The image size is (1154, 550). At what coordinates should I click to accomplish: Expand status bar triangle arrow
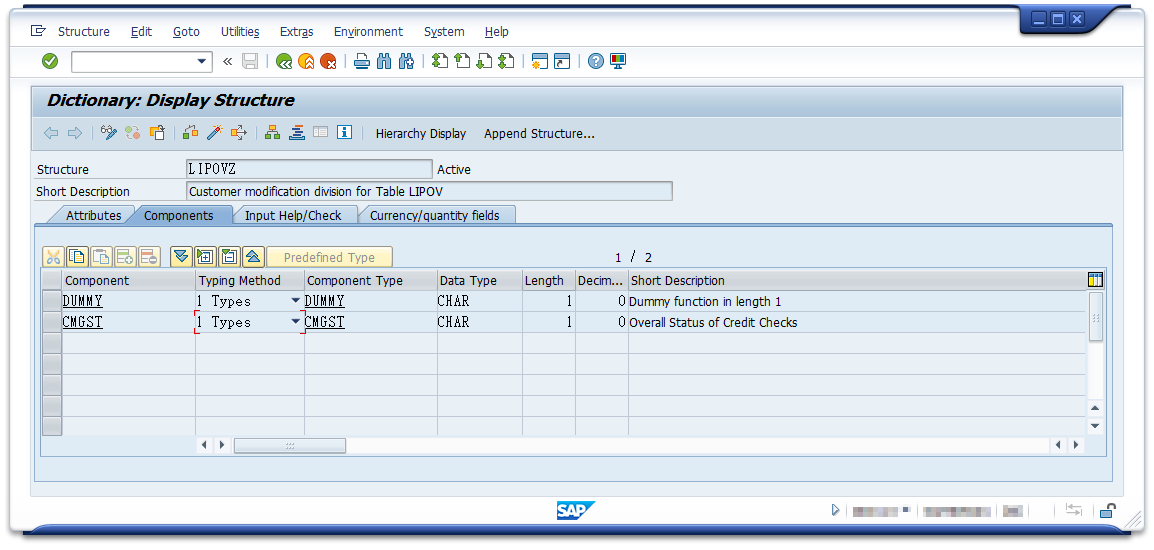tap(835, 510)
